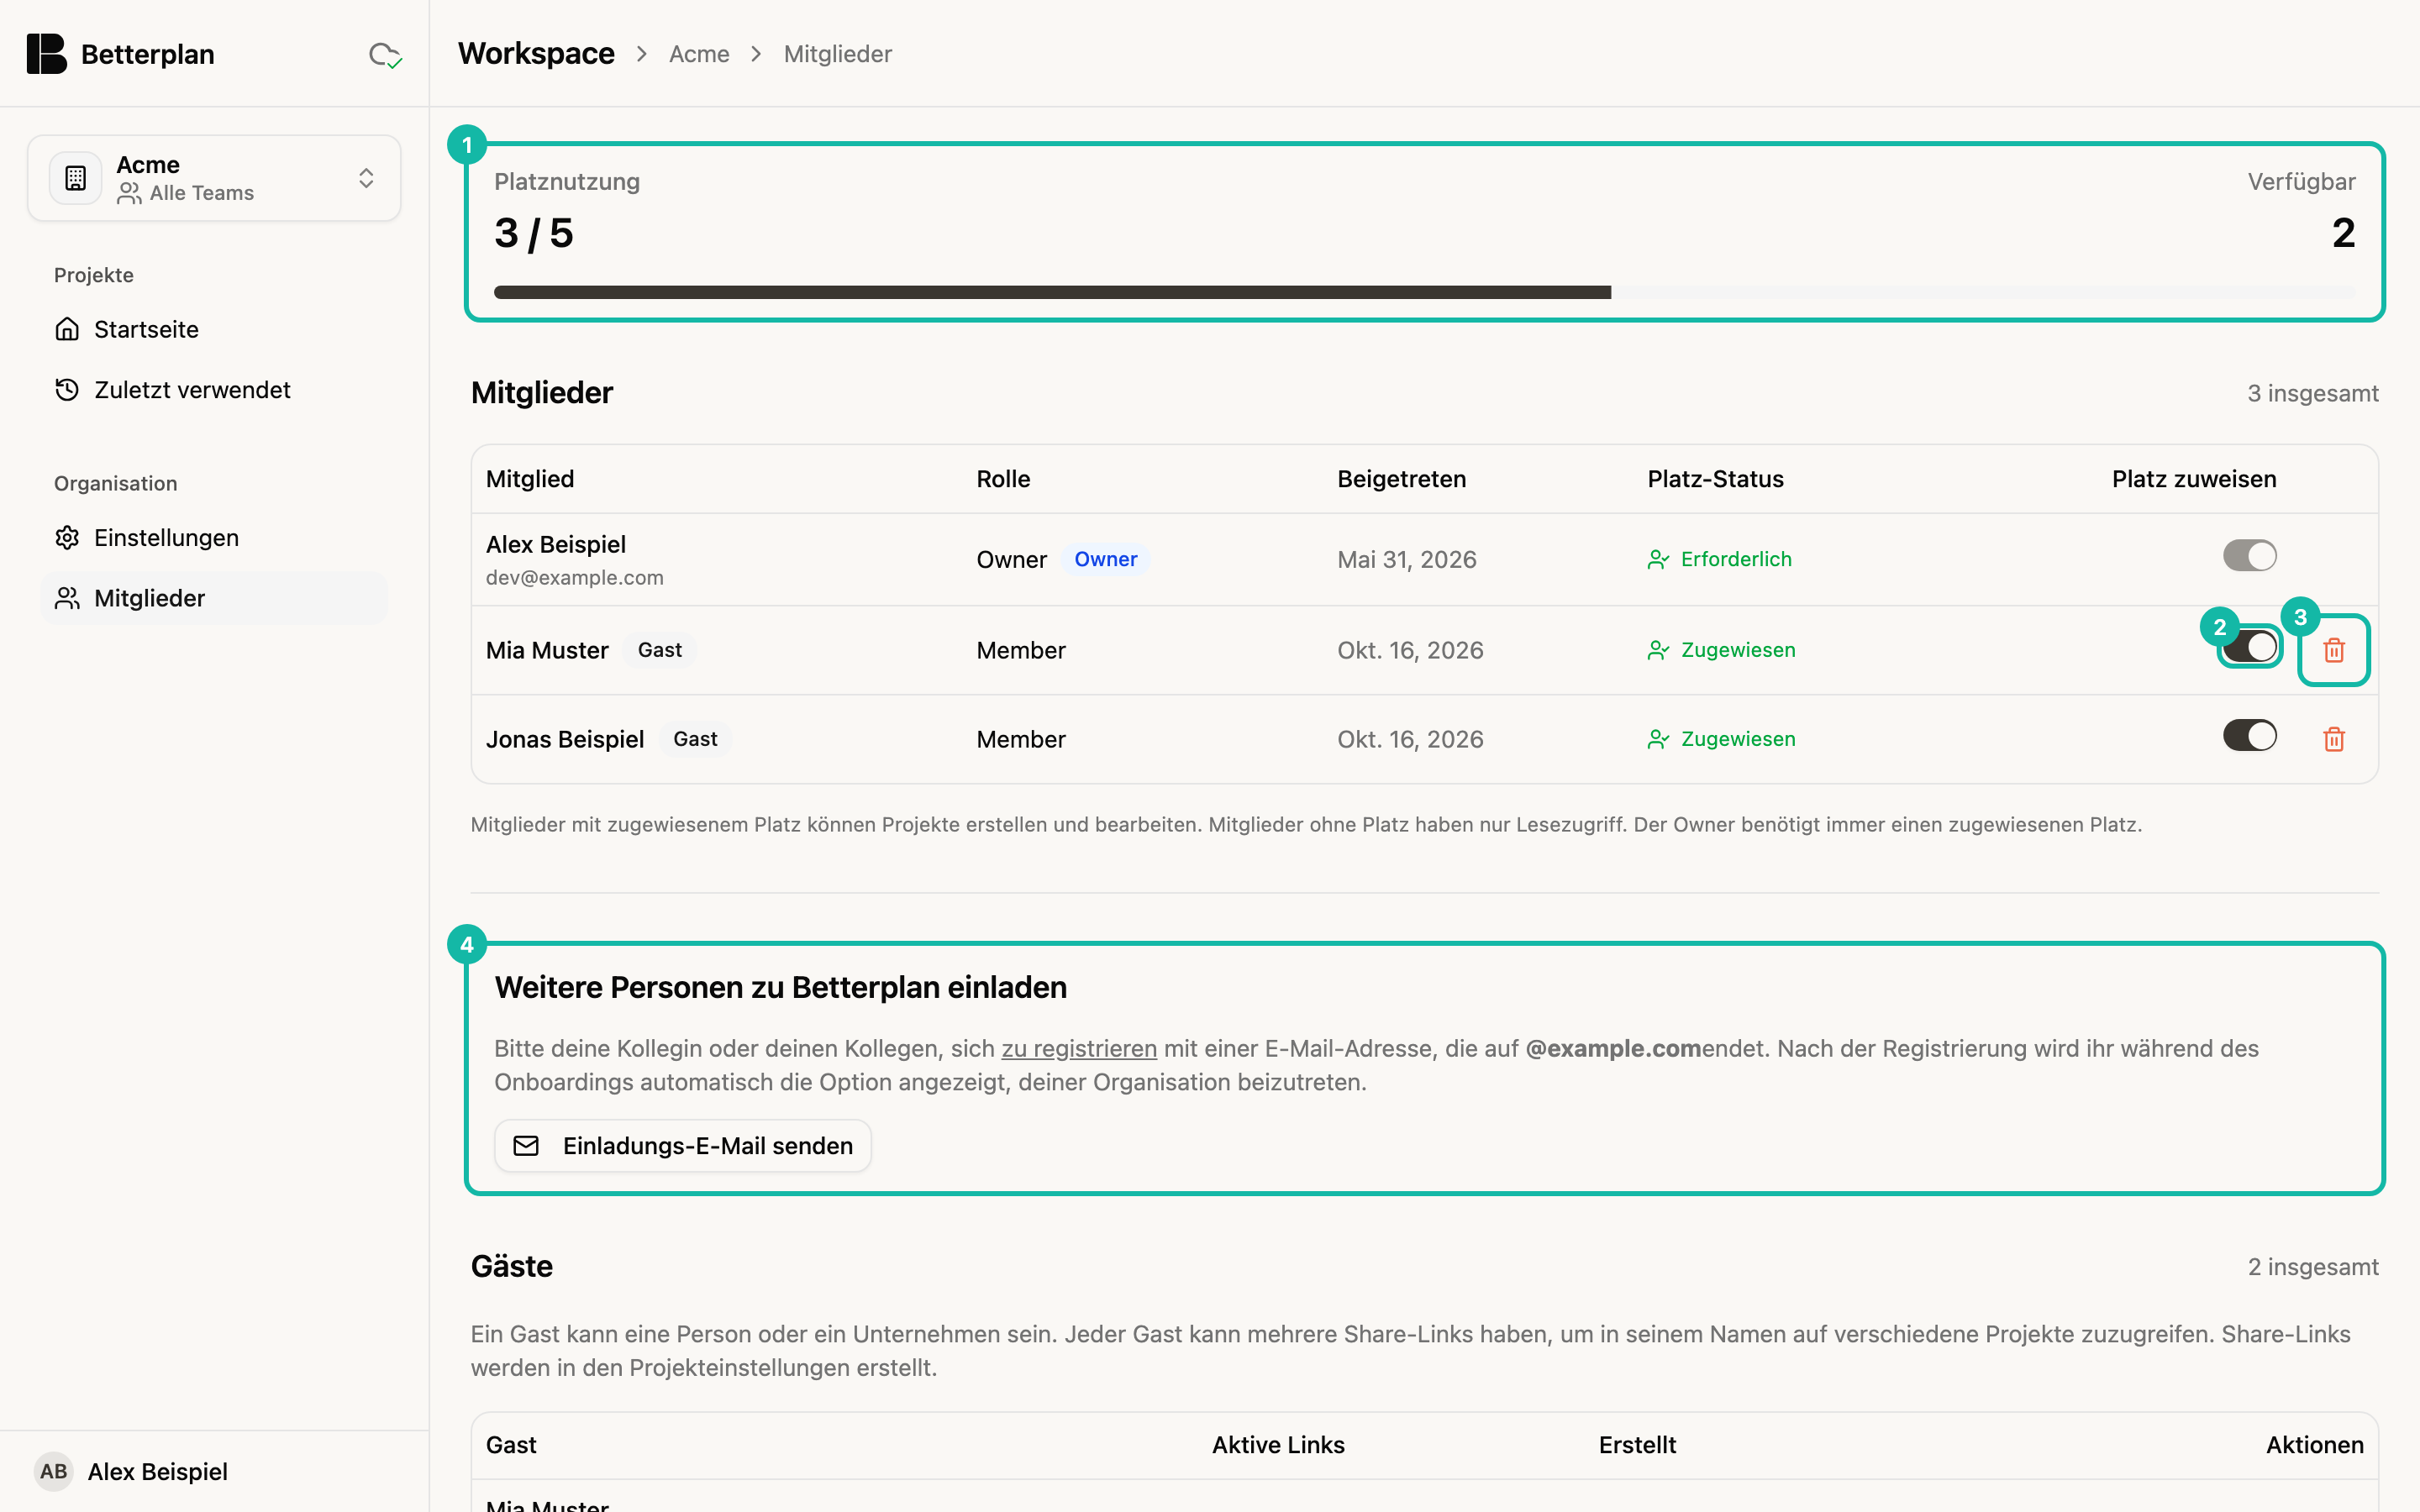
Task: Click the Erstellt column header
Action: [x=1637, y=1445]
